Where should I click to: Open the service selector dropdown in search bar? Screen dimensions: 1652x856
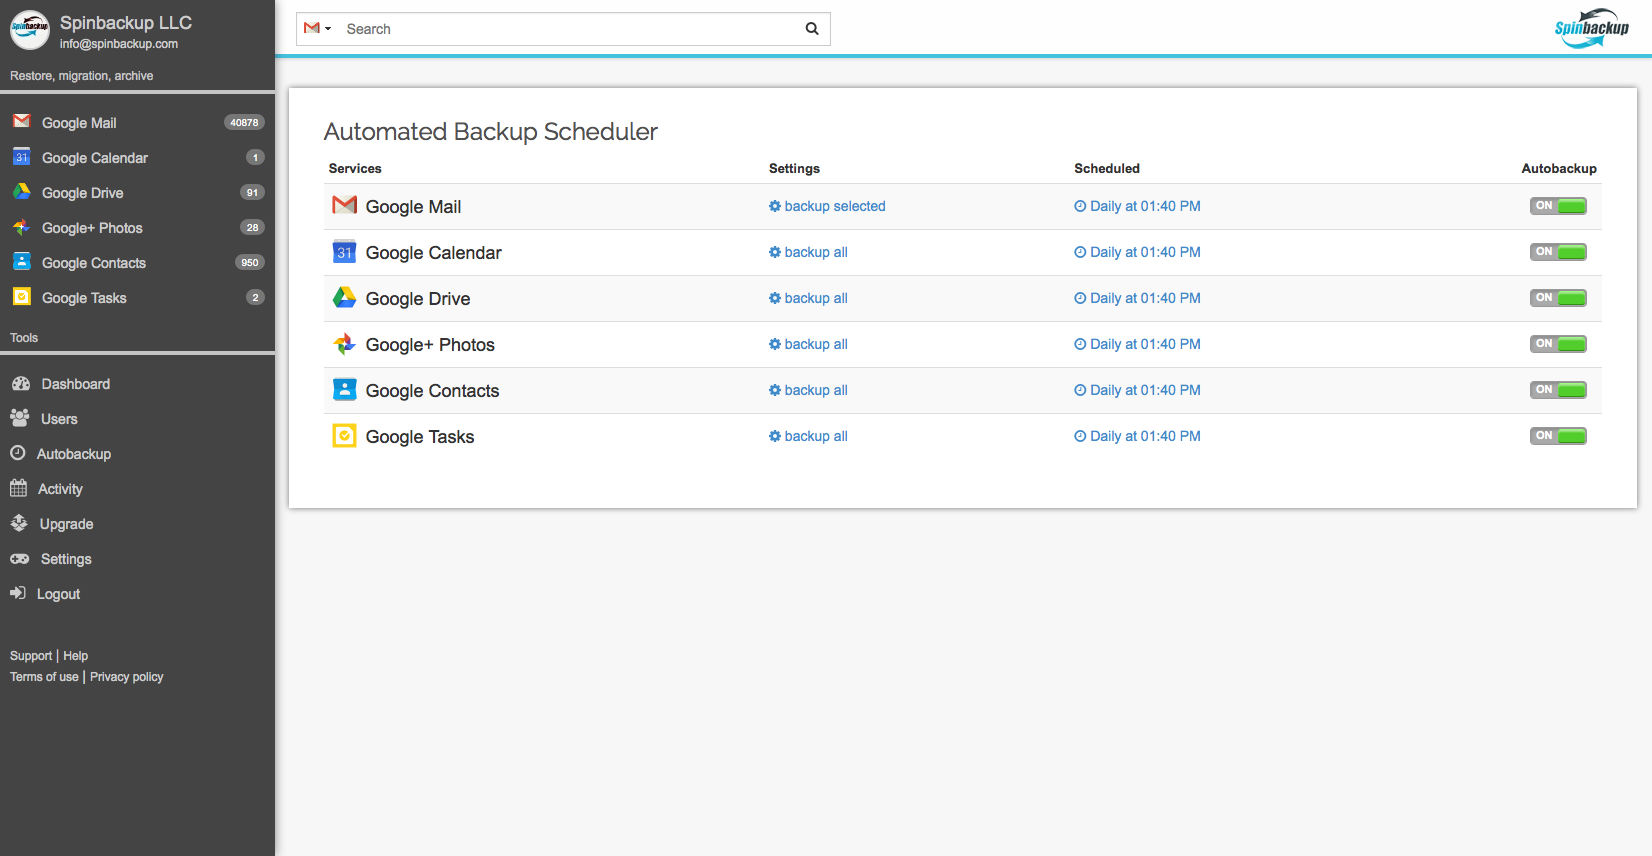point(318,29)
